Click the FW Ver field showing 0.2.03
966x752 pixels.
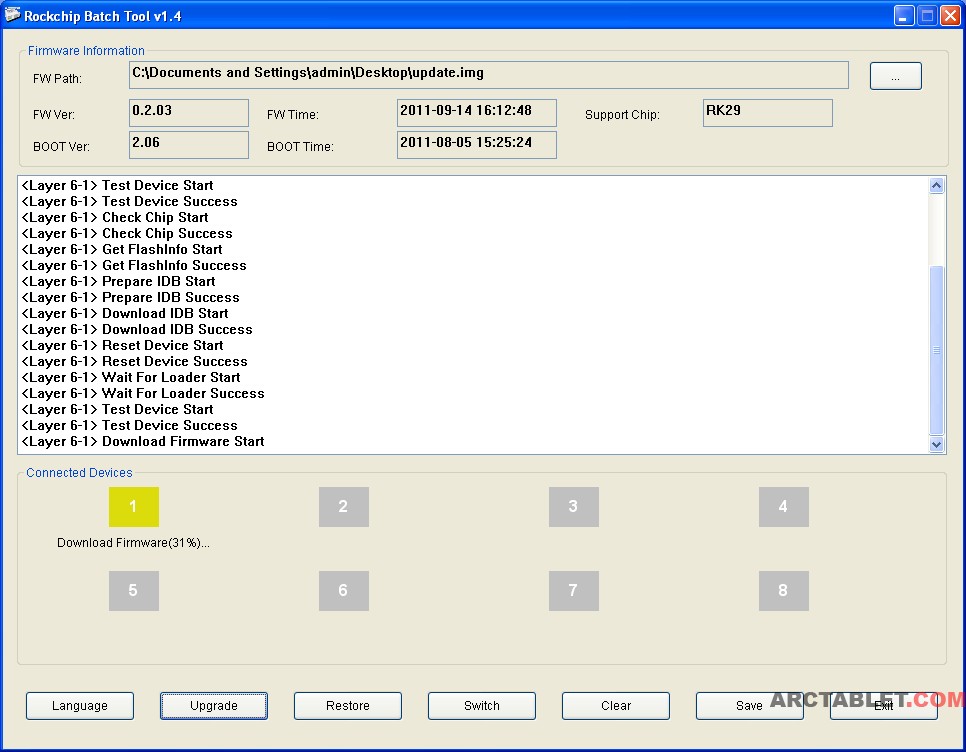[189, 113]
